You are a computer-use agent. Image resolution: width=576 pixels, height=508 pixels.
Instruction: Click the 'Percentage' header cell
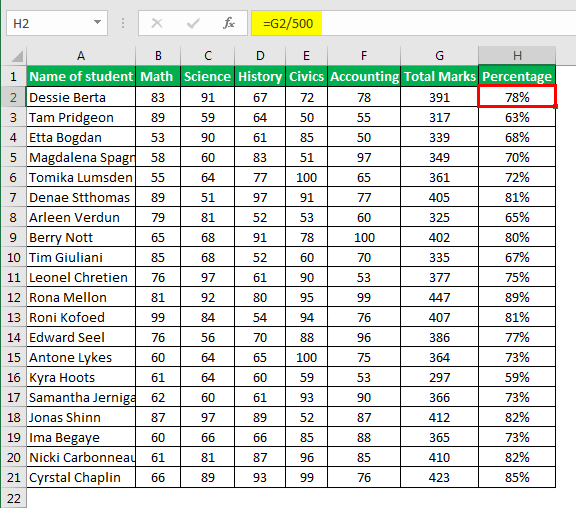tap(517, 76)
